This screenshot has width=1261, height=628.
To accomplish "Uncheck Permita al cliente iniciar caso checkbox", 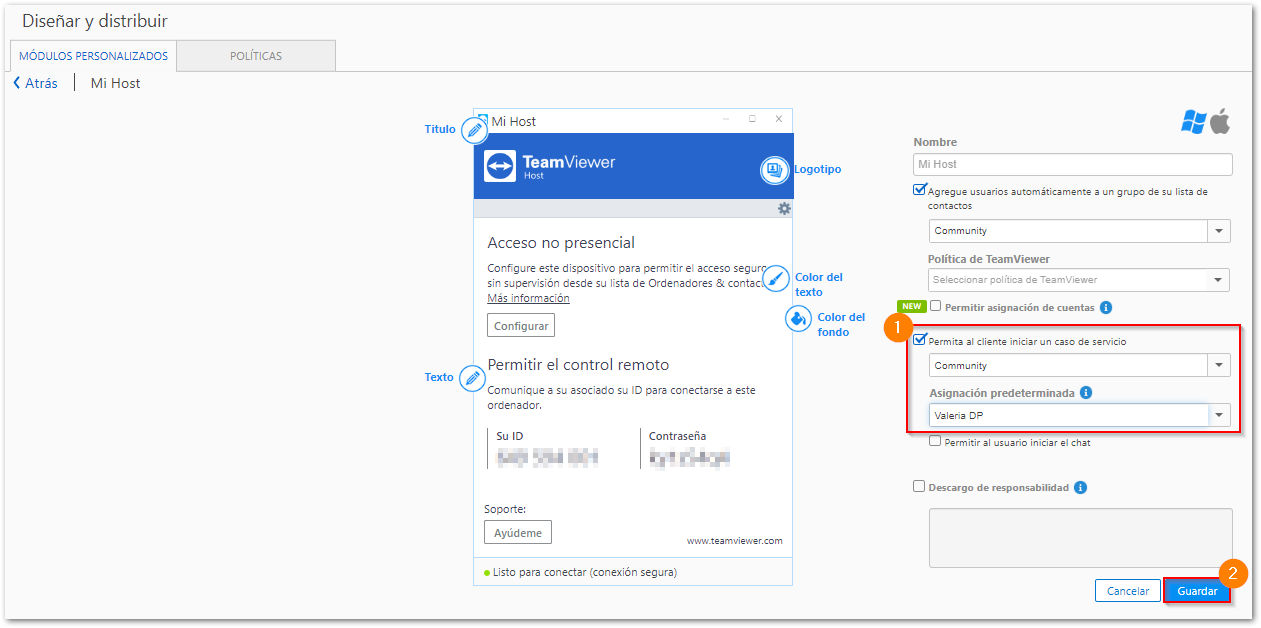I will tap(919, 340).
